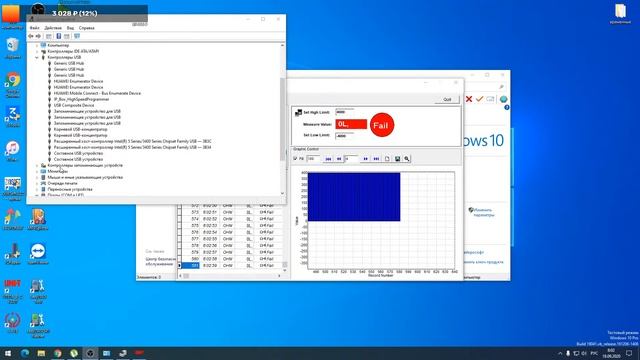Open Microsoft Edge from taskbar

[x=25, y=353]
